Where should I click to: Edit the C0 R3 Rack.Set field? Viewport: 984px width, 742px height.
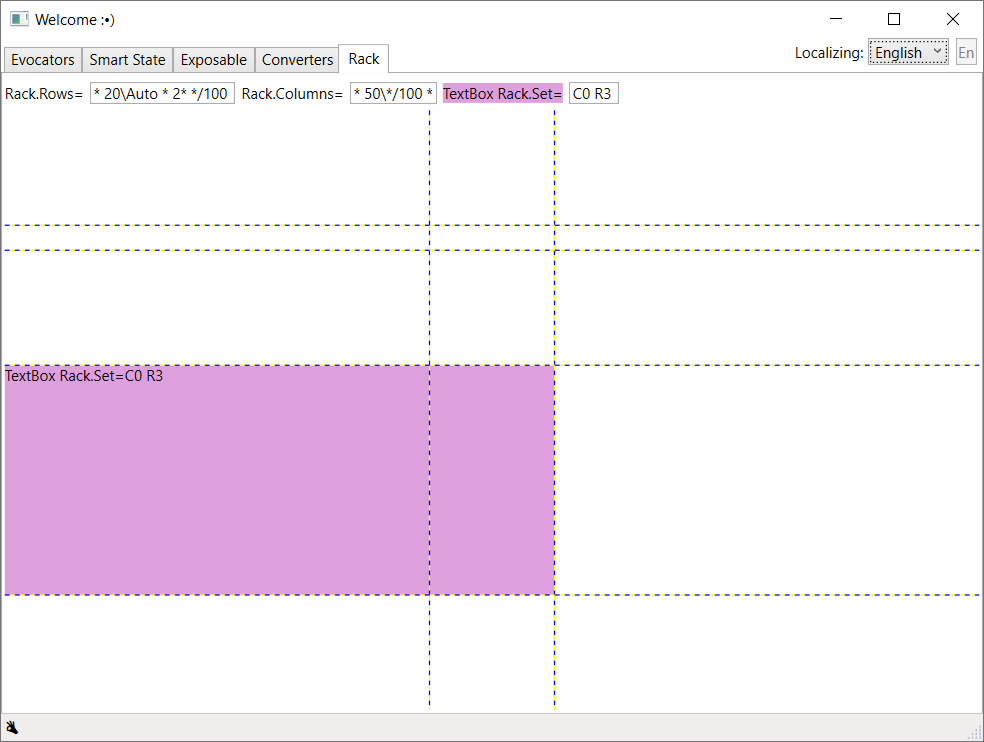tap(593, 94)
